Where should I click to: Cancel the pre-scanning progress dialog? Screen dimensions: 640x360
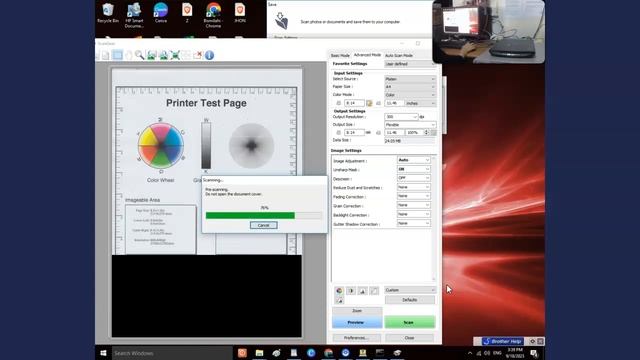[x=264, y=225]
